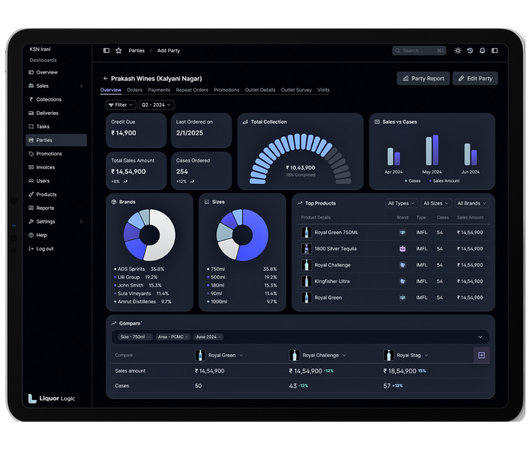Viewport: 530px width, 450px height.
Task: Click the Total Collection chart icon
Action: tap(245, 122)
